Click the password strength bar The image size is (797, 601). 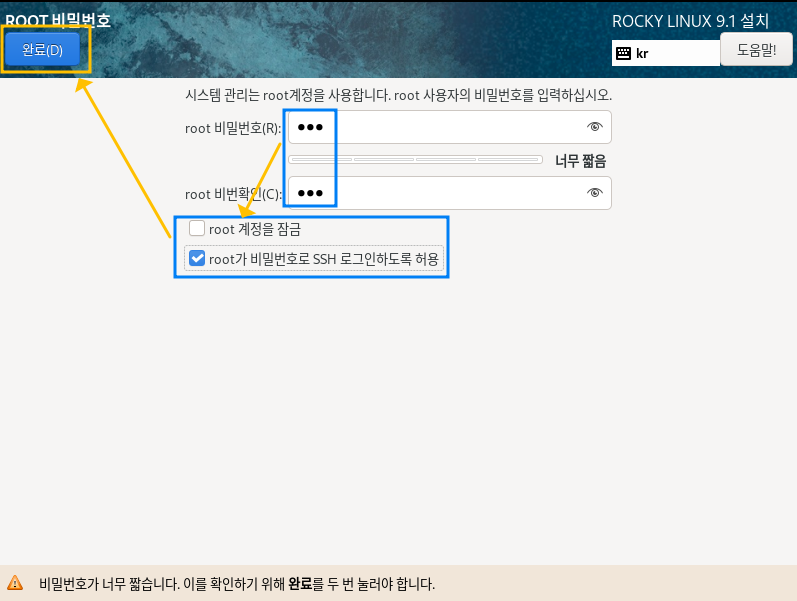pos(415,160)
